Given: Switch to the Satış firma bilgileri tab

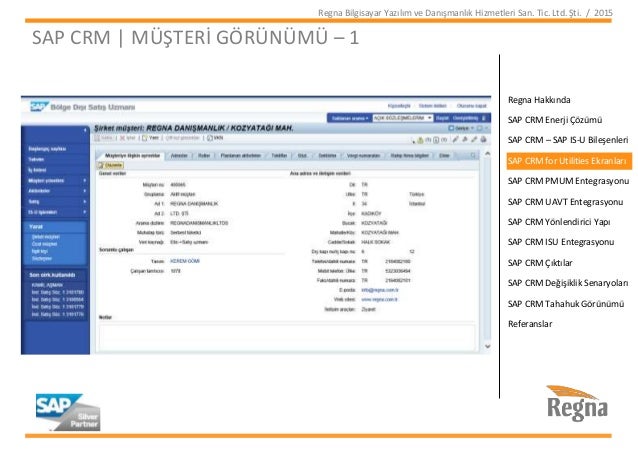Looking at the screenshot, I should pyautogui.click(x=409, y=156).
